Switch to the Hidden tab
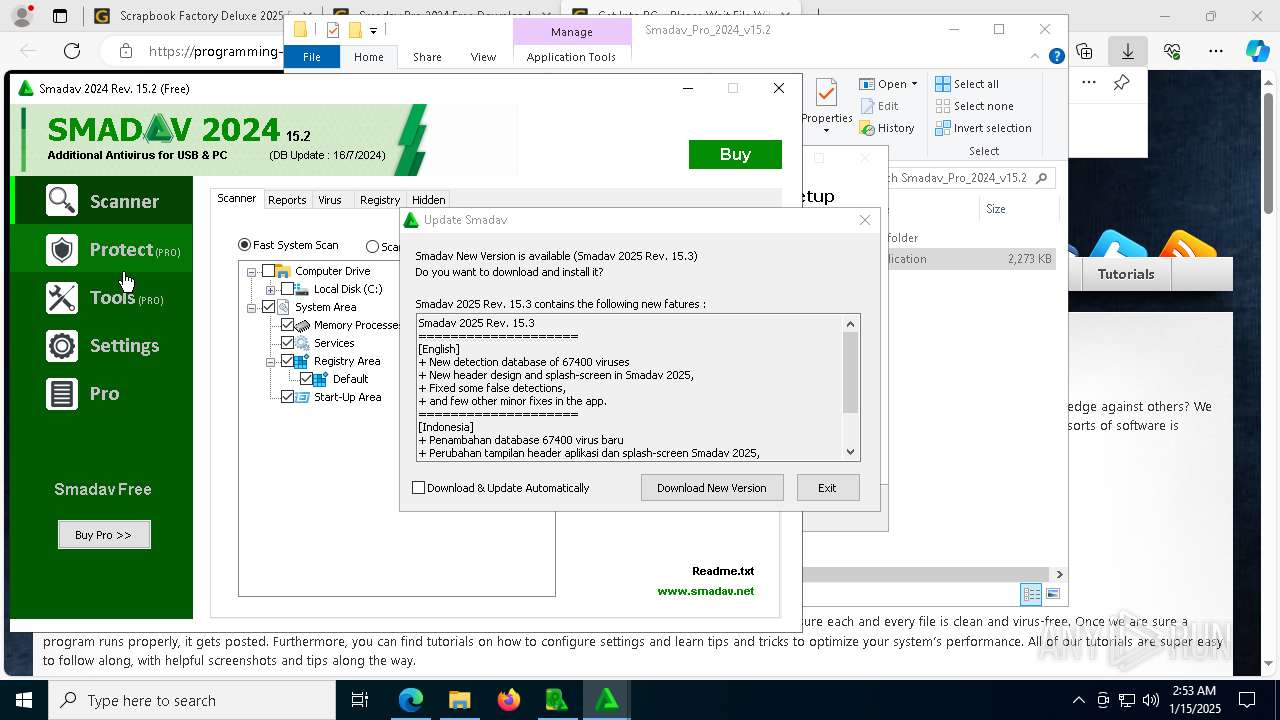1280x720 pixels. coord(429,200)
